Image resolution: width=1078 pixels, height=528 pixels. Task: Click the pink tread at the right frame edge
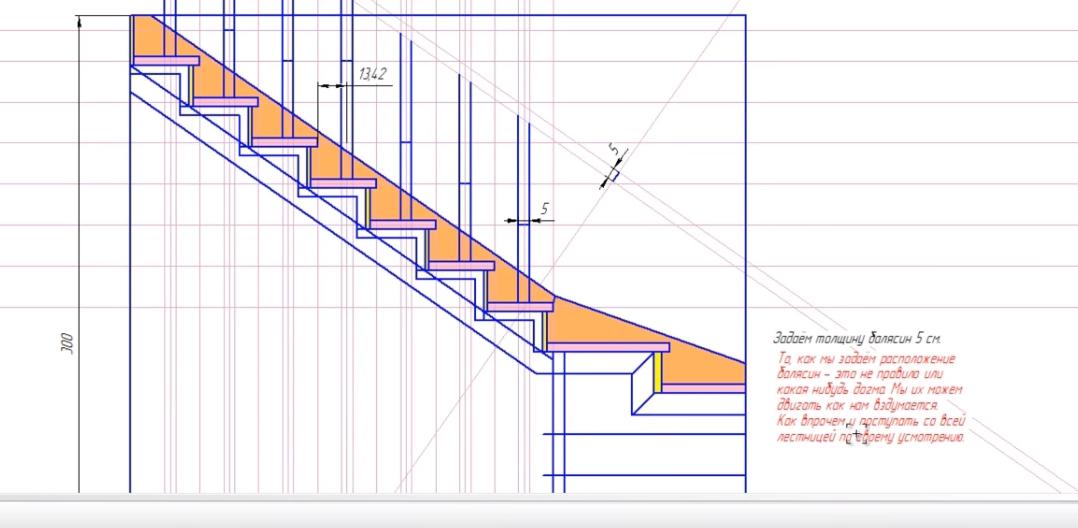(705, 388)
